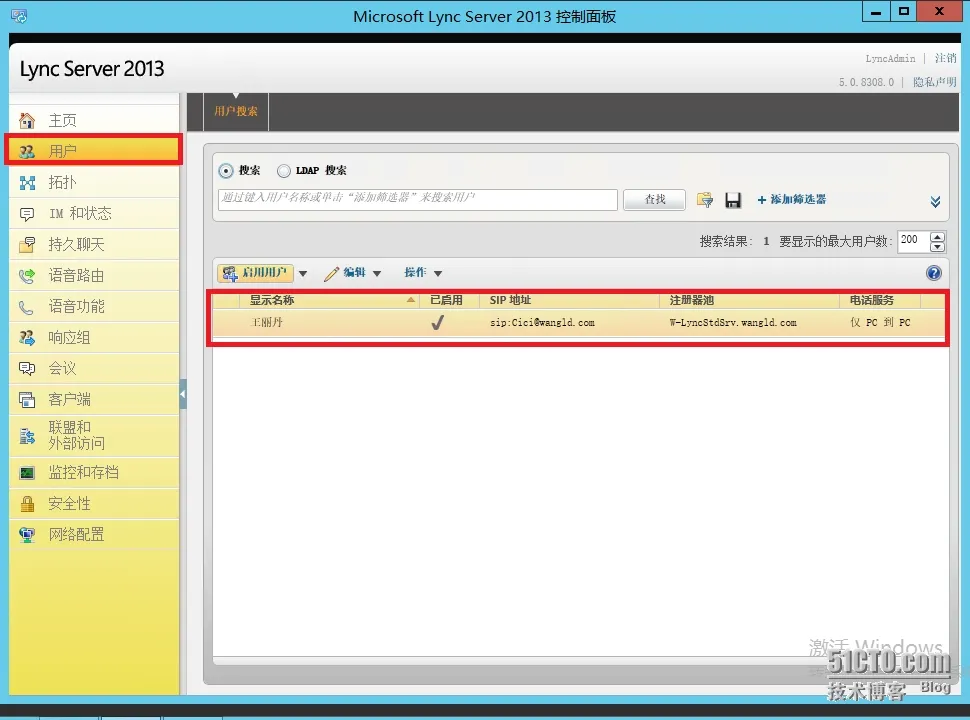The width and height of the screenshot is (970, 720).
Task: Click the 语音功能 handset icon
Action: coord(27,307)
